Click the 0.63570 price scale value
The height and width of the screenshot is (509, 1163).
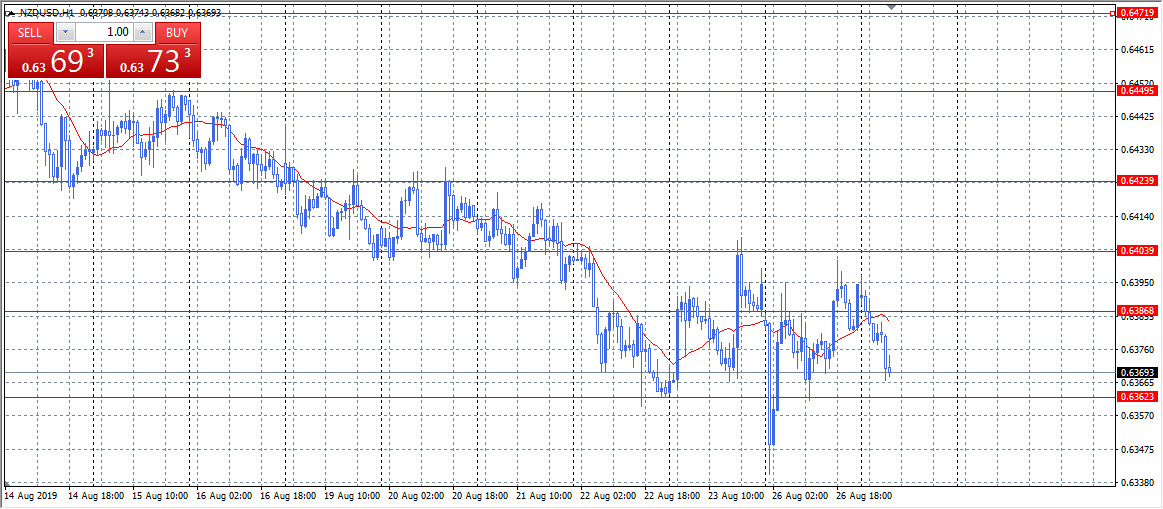click(1135, 416)
